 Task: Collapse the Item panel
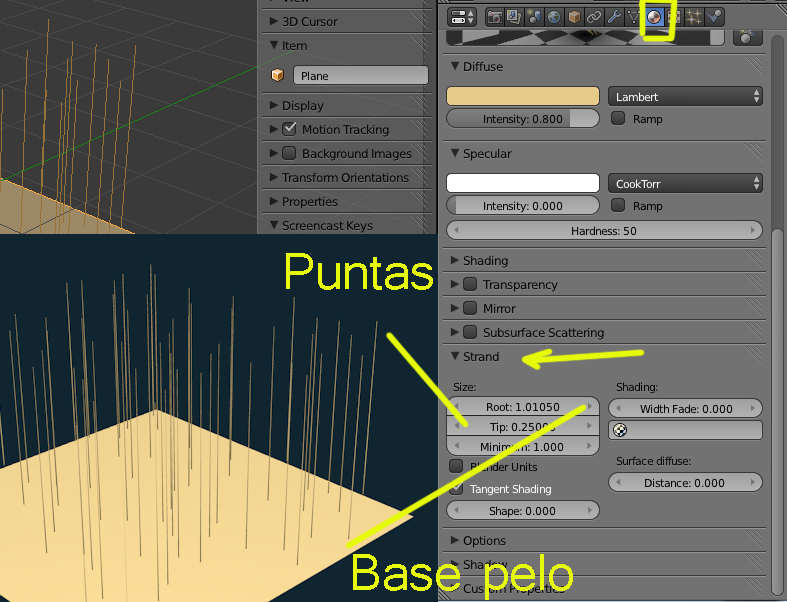[x=274, y=45]
